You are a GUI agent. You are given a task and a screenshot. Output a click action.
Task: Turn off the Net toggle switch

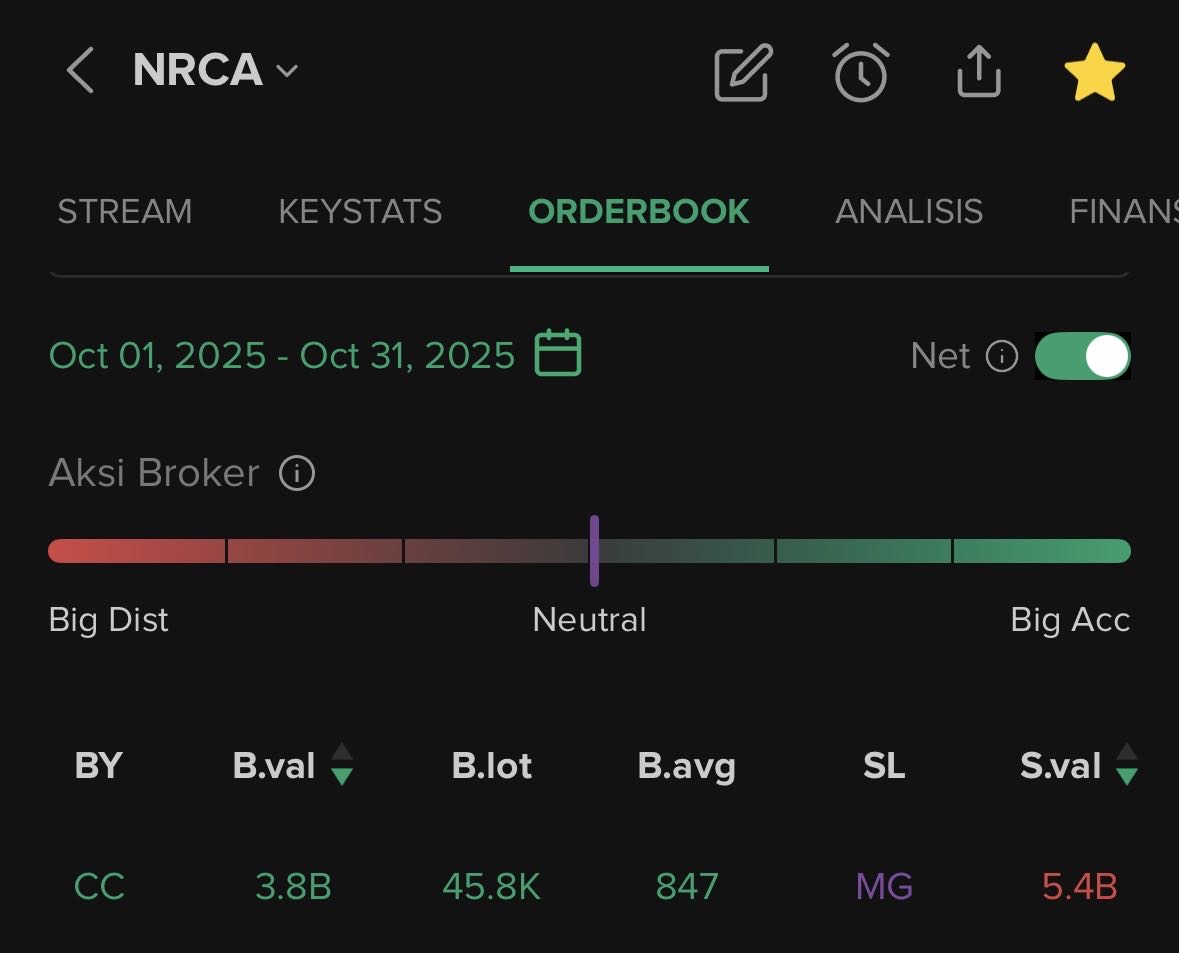click(x=1082, y=356)
